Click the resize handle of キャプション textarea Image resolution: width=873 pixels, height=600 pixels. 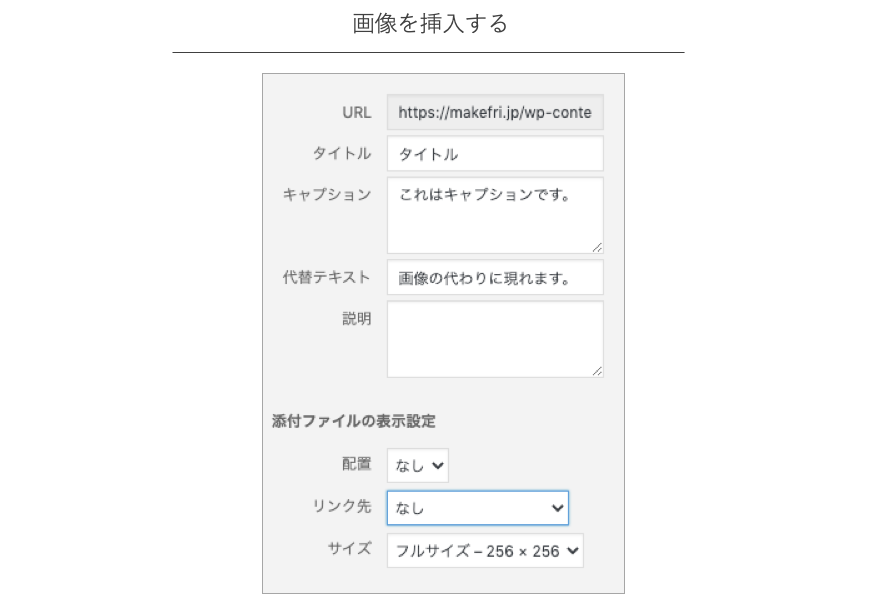coord(597,248)
